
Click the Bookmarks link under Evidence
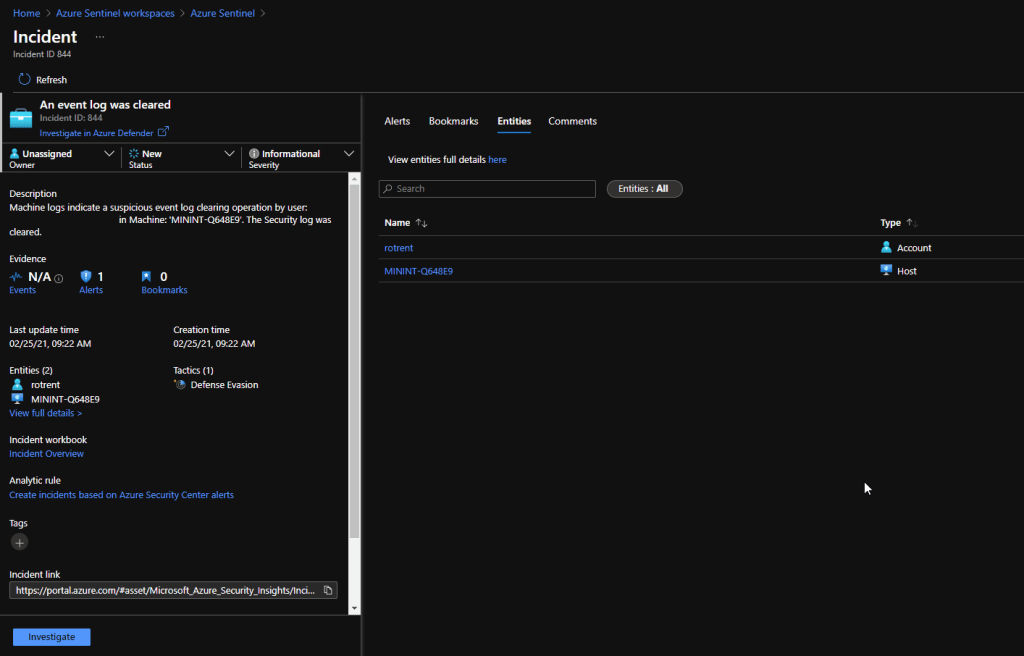coord(164,290)
